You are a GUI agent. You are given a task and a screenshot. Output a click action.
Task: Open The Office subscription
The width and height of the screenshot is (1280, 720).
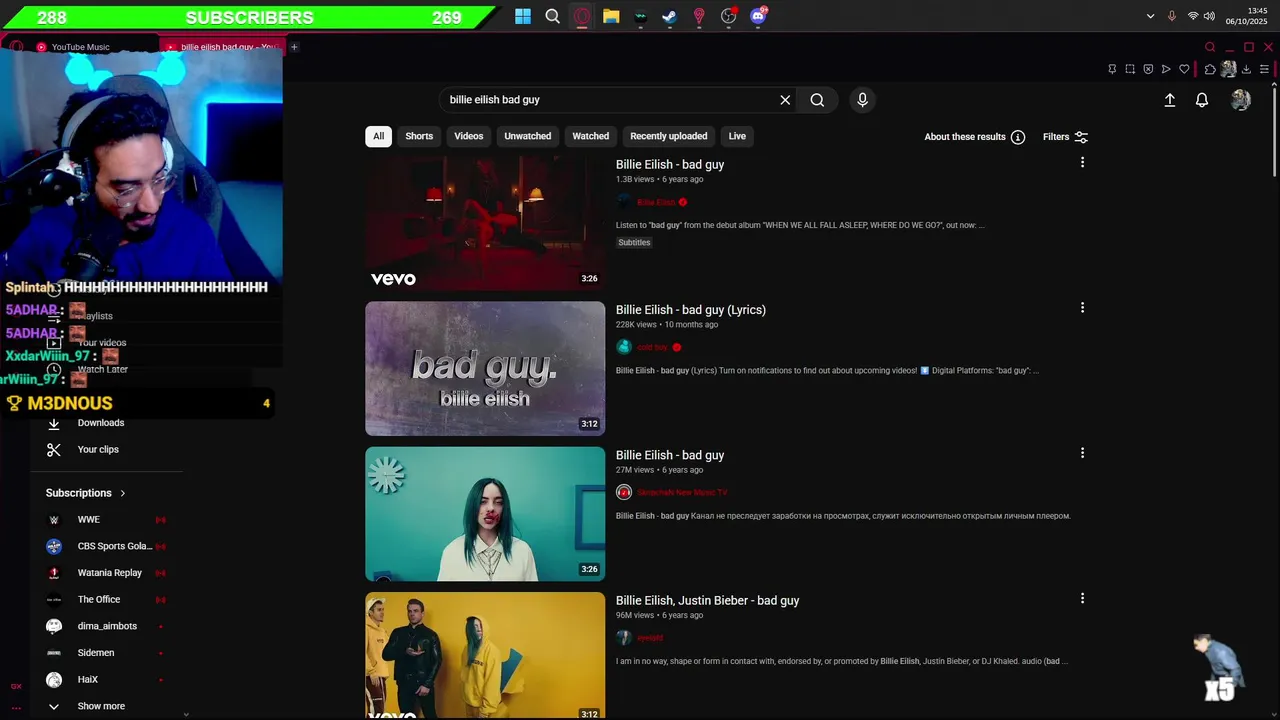pos(98,600)
